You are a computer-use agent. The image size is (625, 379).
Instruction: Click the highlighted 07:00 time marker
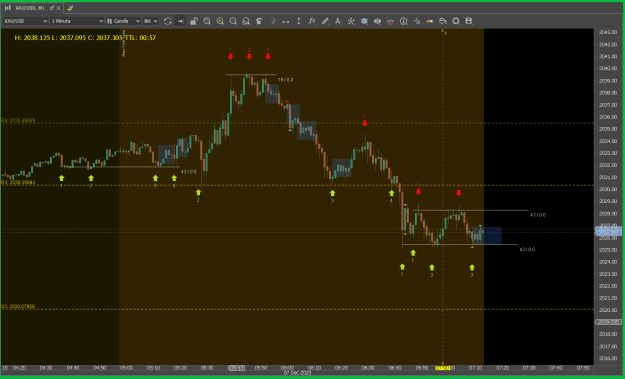(442, 368)
